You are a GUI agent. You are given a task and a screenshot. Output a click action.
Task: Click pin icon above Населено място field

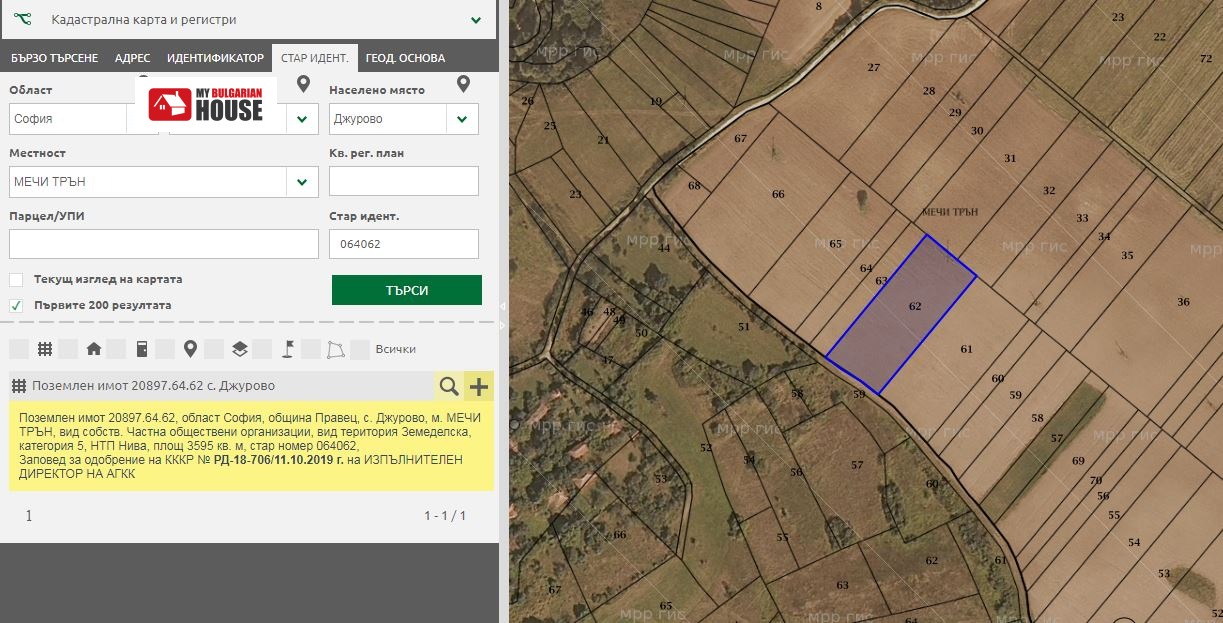click(463, 85)
